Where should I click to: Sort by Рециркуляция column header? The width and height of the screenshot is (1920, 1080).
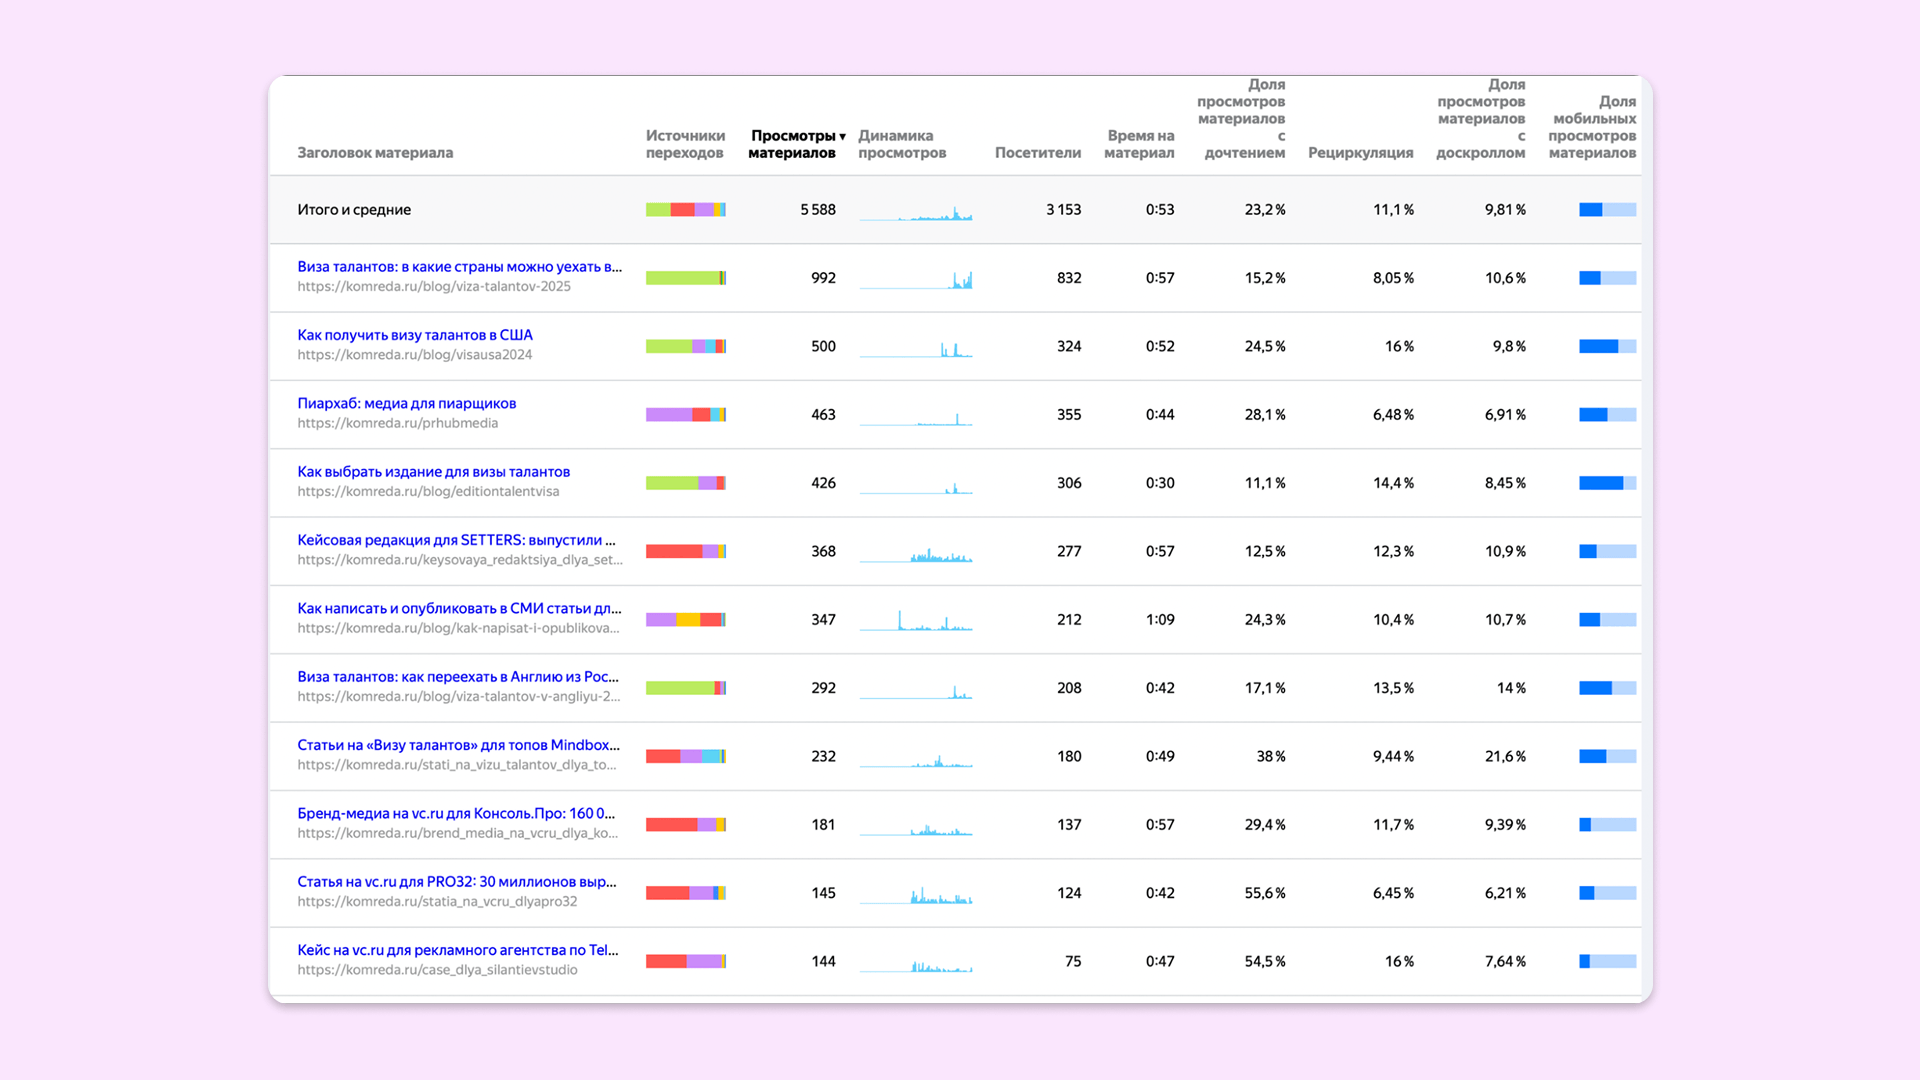pos(1360,153)
